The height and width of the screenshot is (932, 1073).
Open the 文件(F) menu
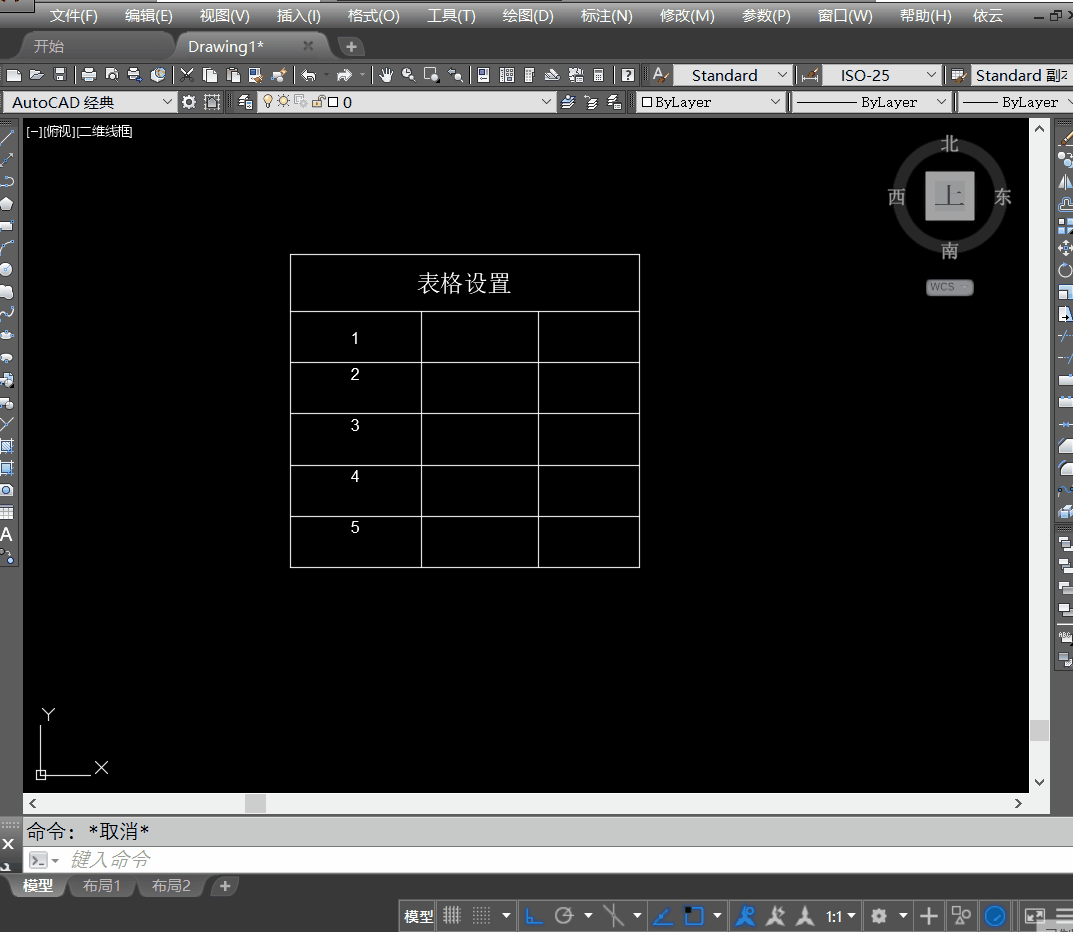pyautogui.click(x=73, y=16)
